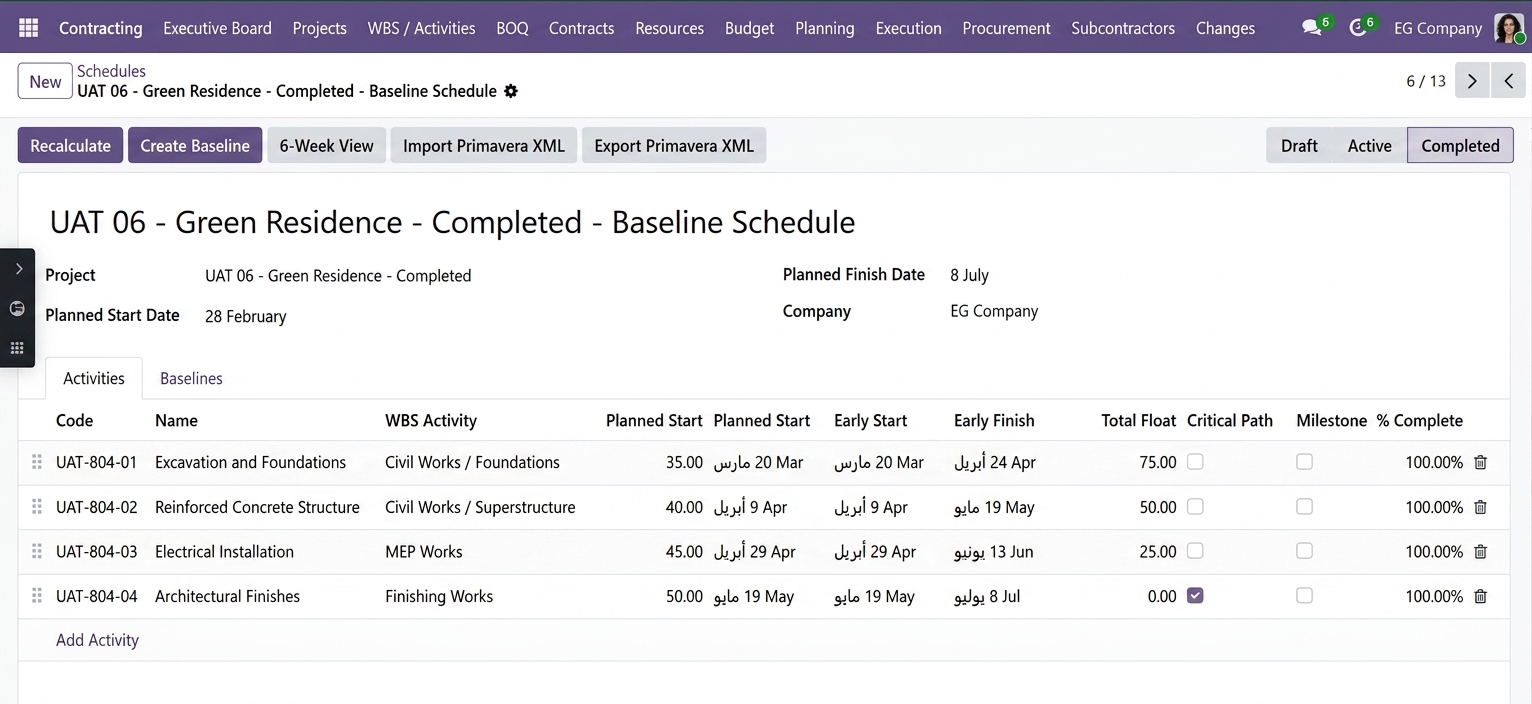The image size is (1532, 704).
Task: Click Import Primavera XML
Action: click(x=484, y=145)
